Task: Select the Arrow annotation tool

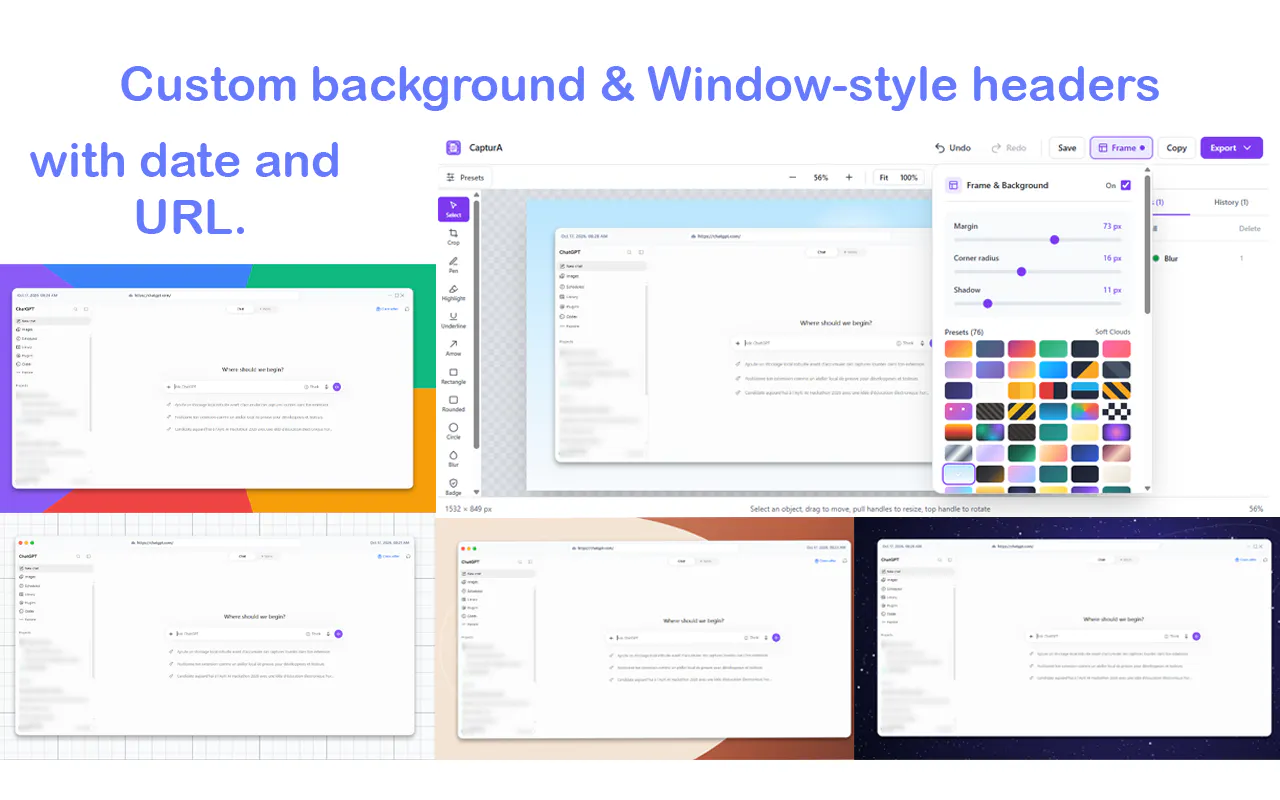Action: pos(453,348)
